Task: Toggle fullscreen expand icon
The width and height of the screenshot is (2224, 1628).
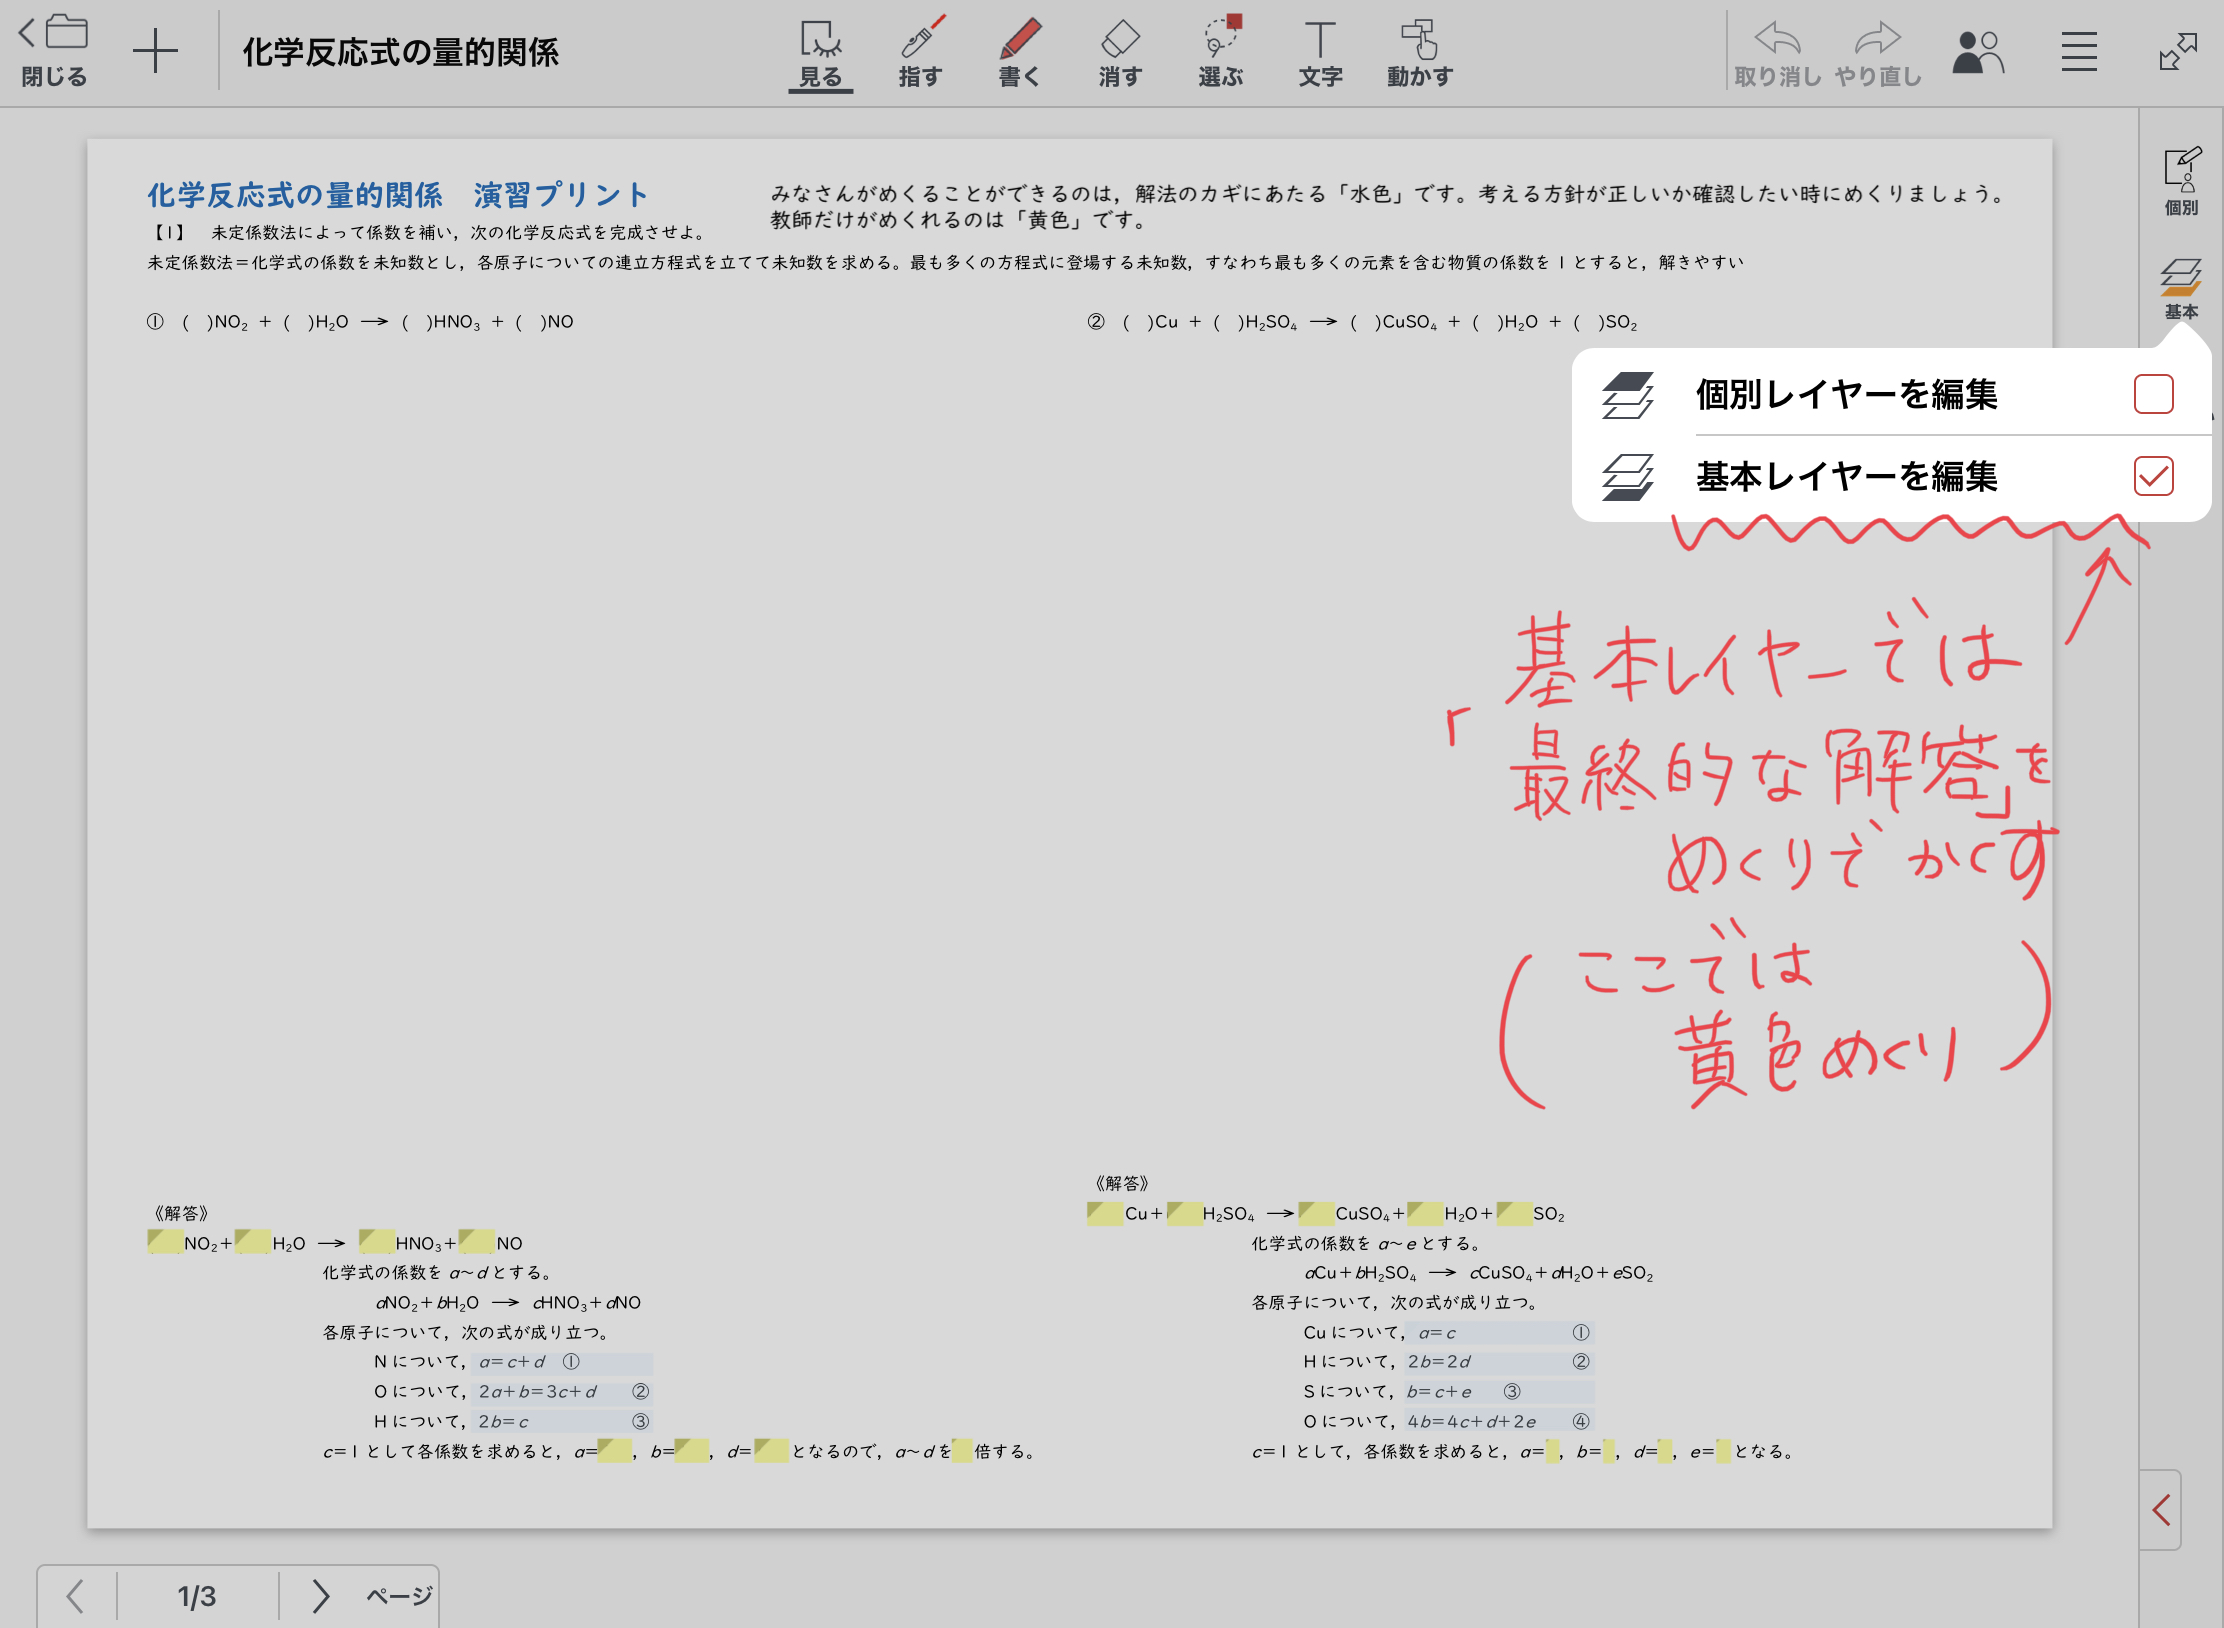Action: 2177,52
